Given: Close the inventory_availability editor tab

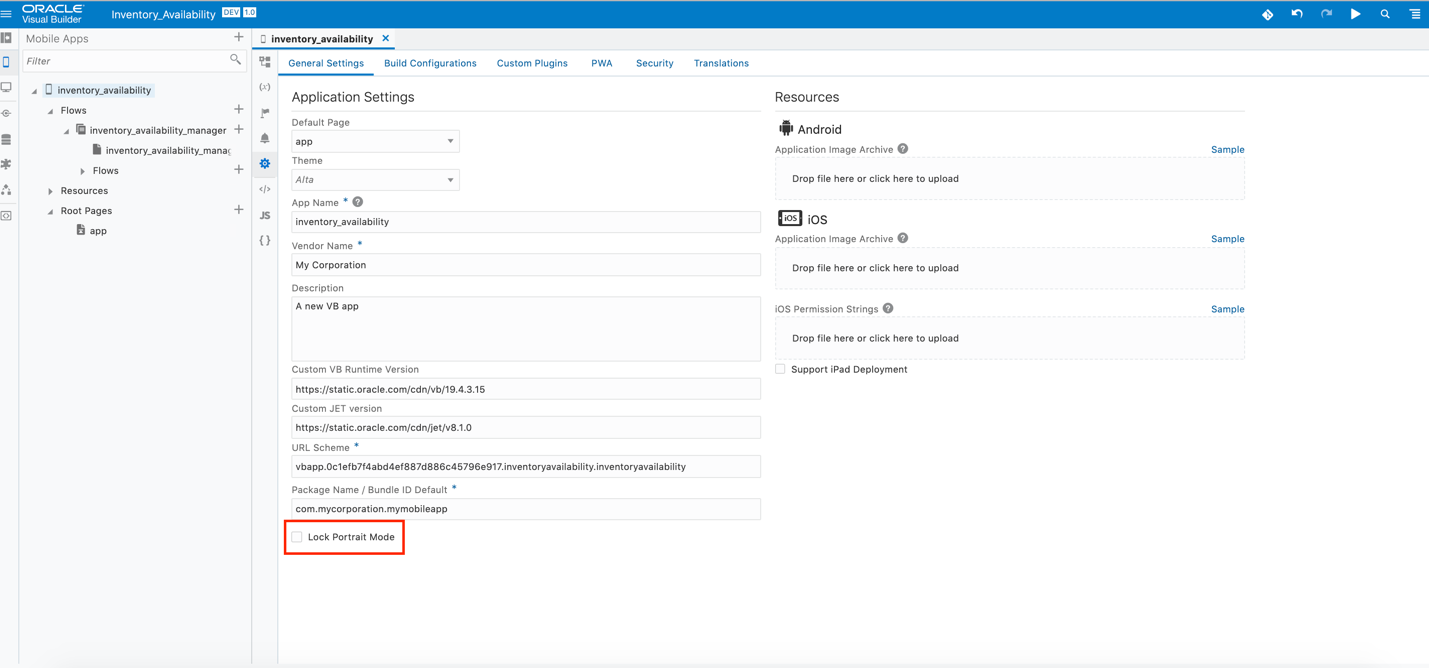Looking at the screenshot, I should (386, 38).
